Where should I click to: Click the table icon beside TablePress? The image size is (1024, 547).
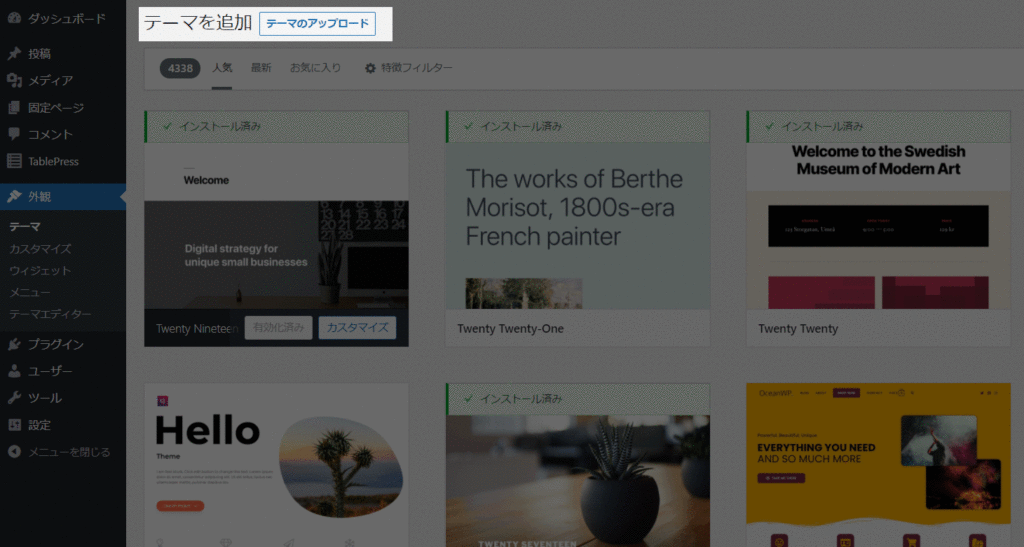pos(14,161)
